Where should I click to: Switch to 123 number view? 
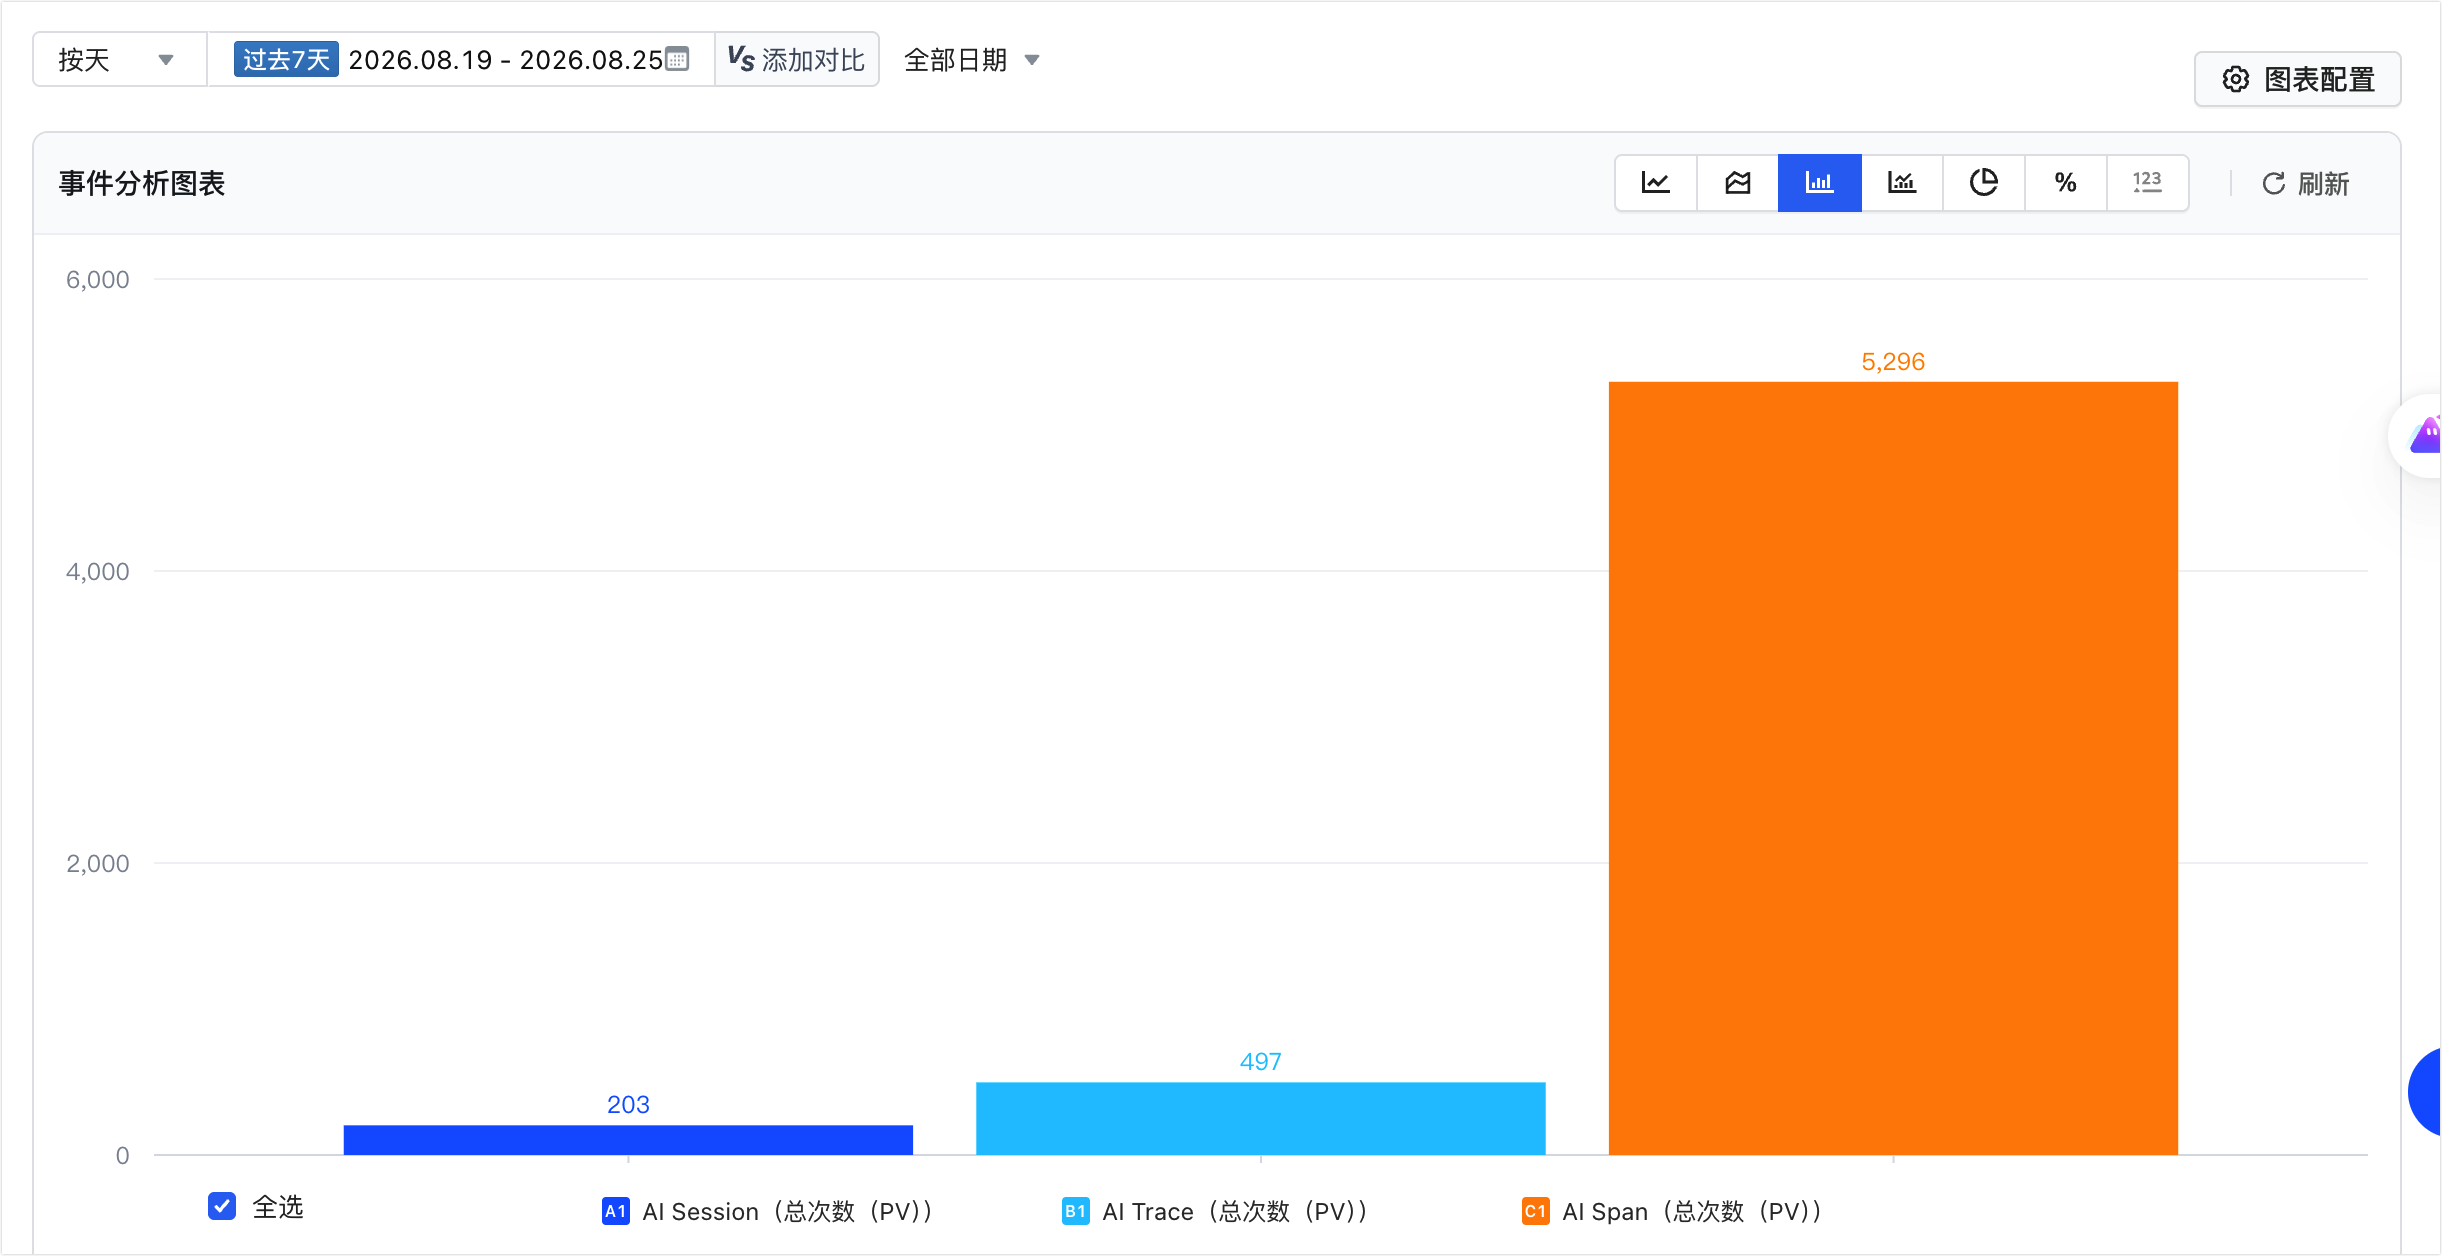pos(2147,183)
